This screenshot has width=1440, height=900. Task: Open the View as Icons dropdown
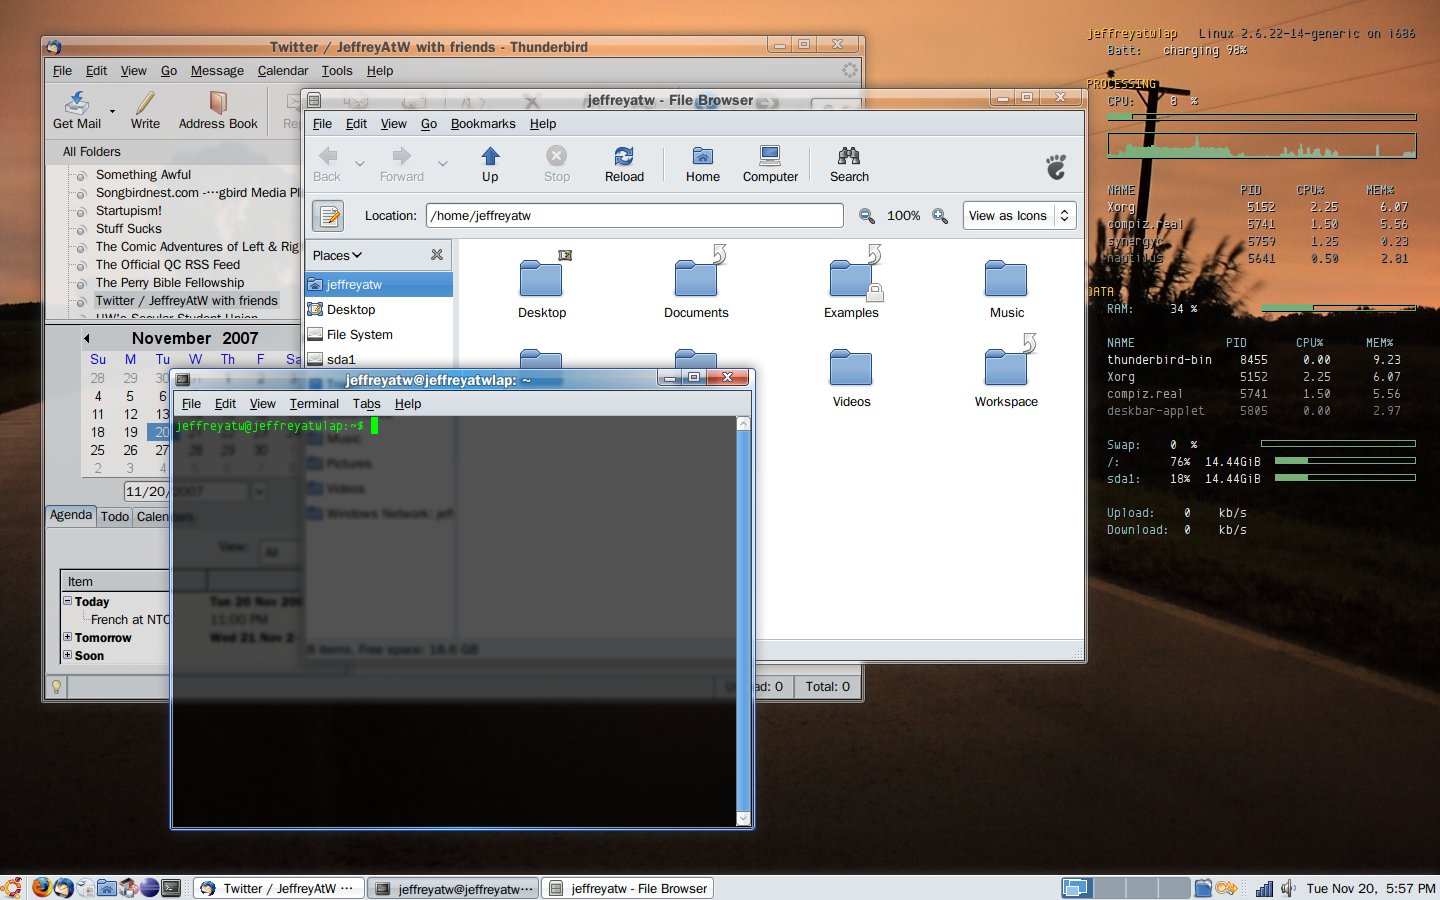point(1019,215)
